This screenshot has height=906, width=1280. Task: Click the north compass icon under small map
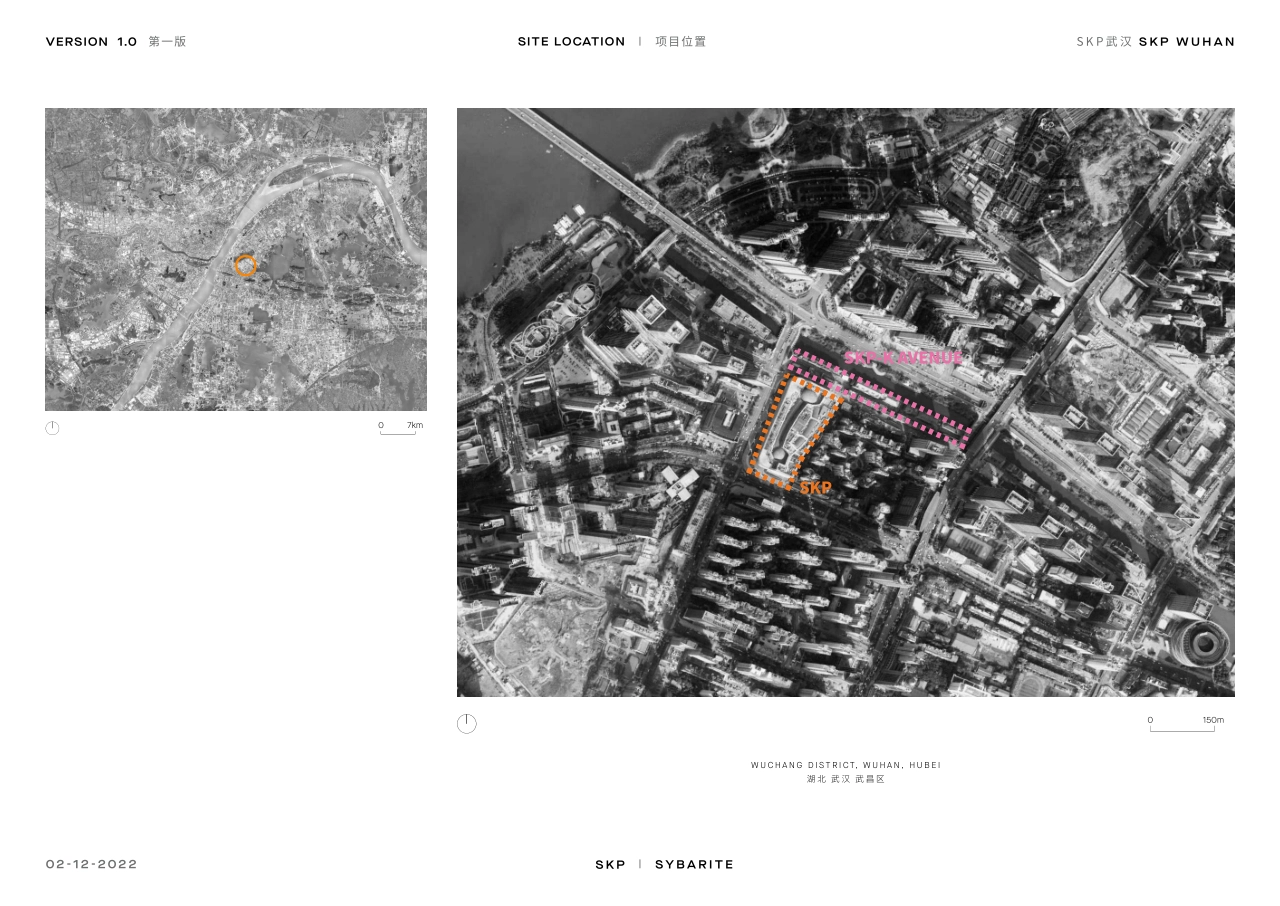point(52,428)
